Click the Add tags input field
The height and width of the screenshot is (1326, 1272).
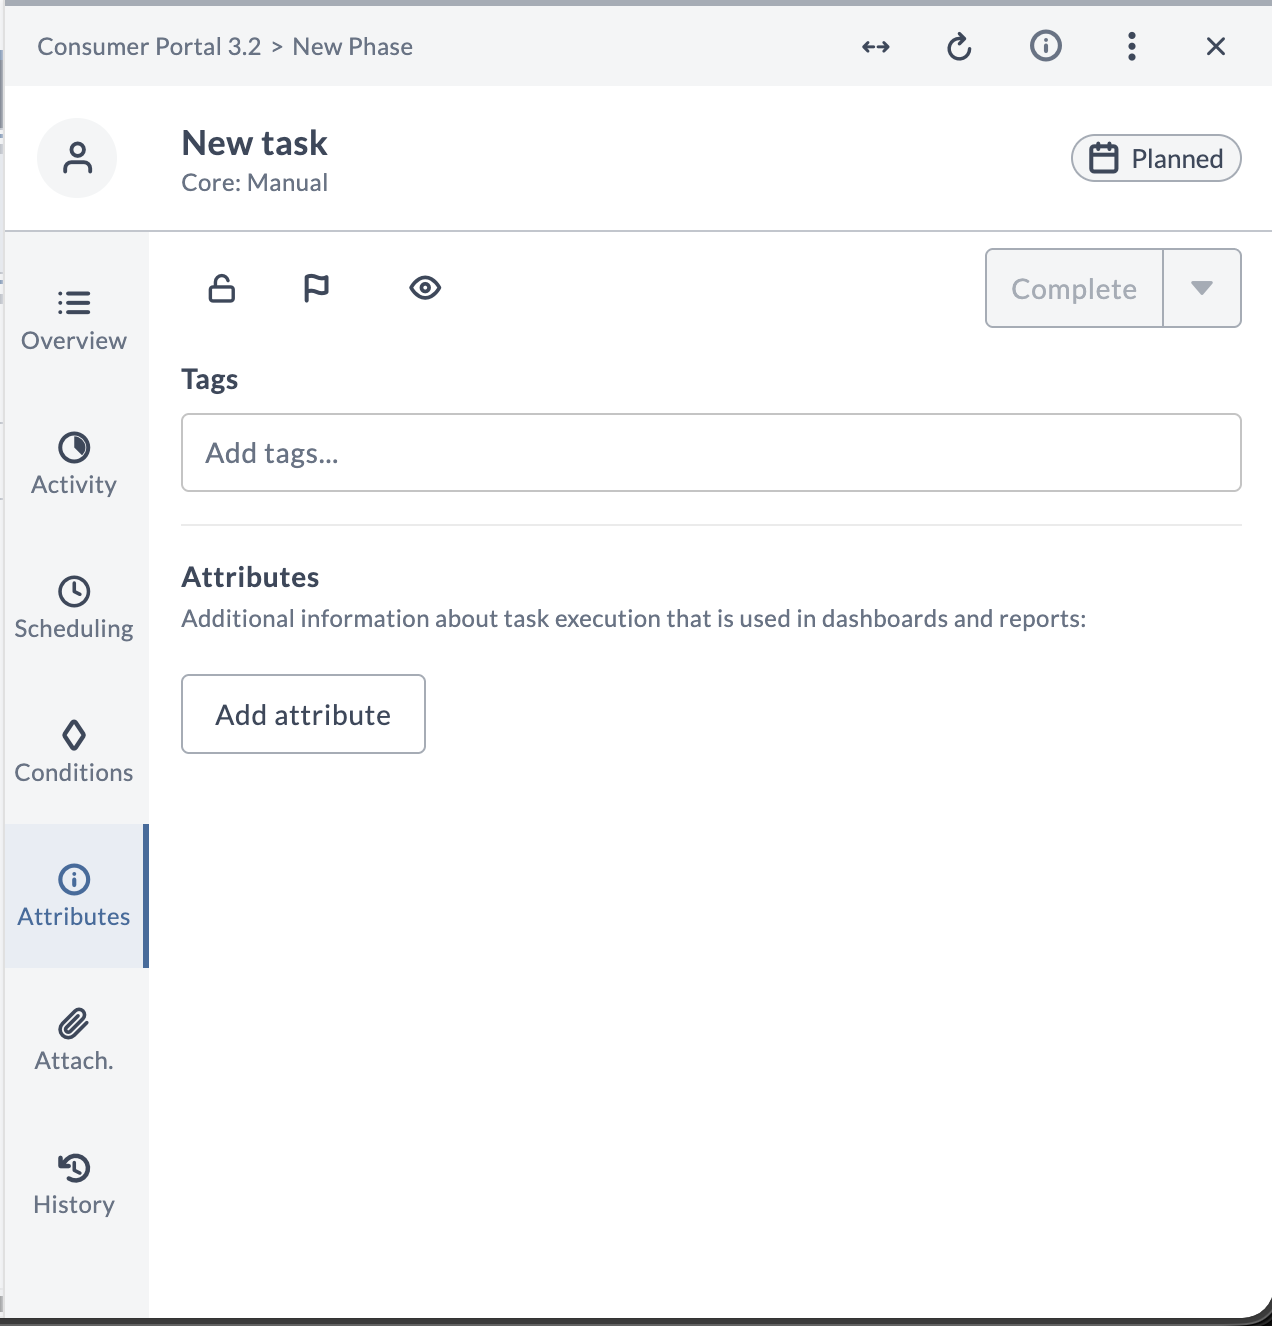(x=710, y=453)
